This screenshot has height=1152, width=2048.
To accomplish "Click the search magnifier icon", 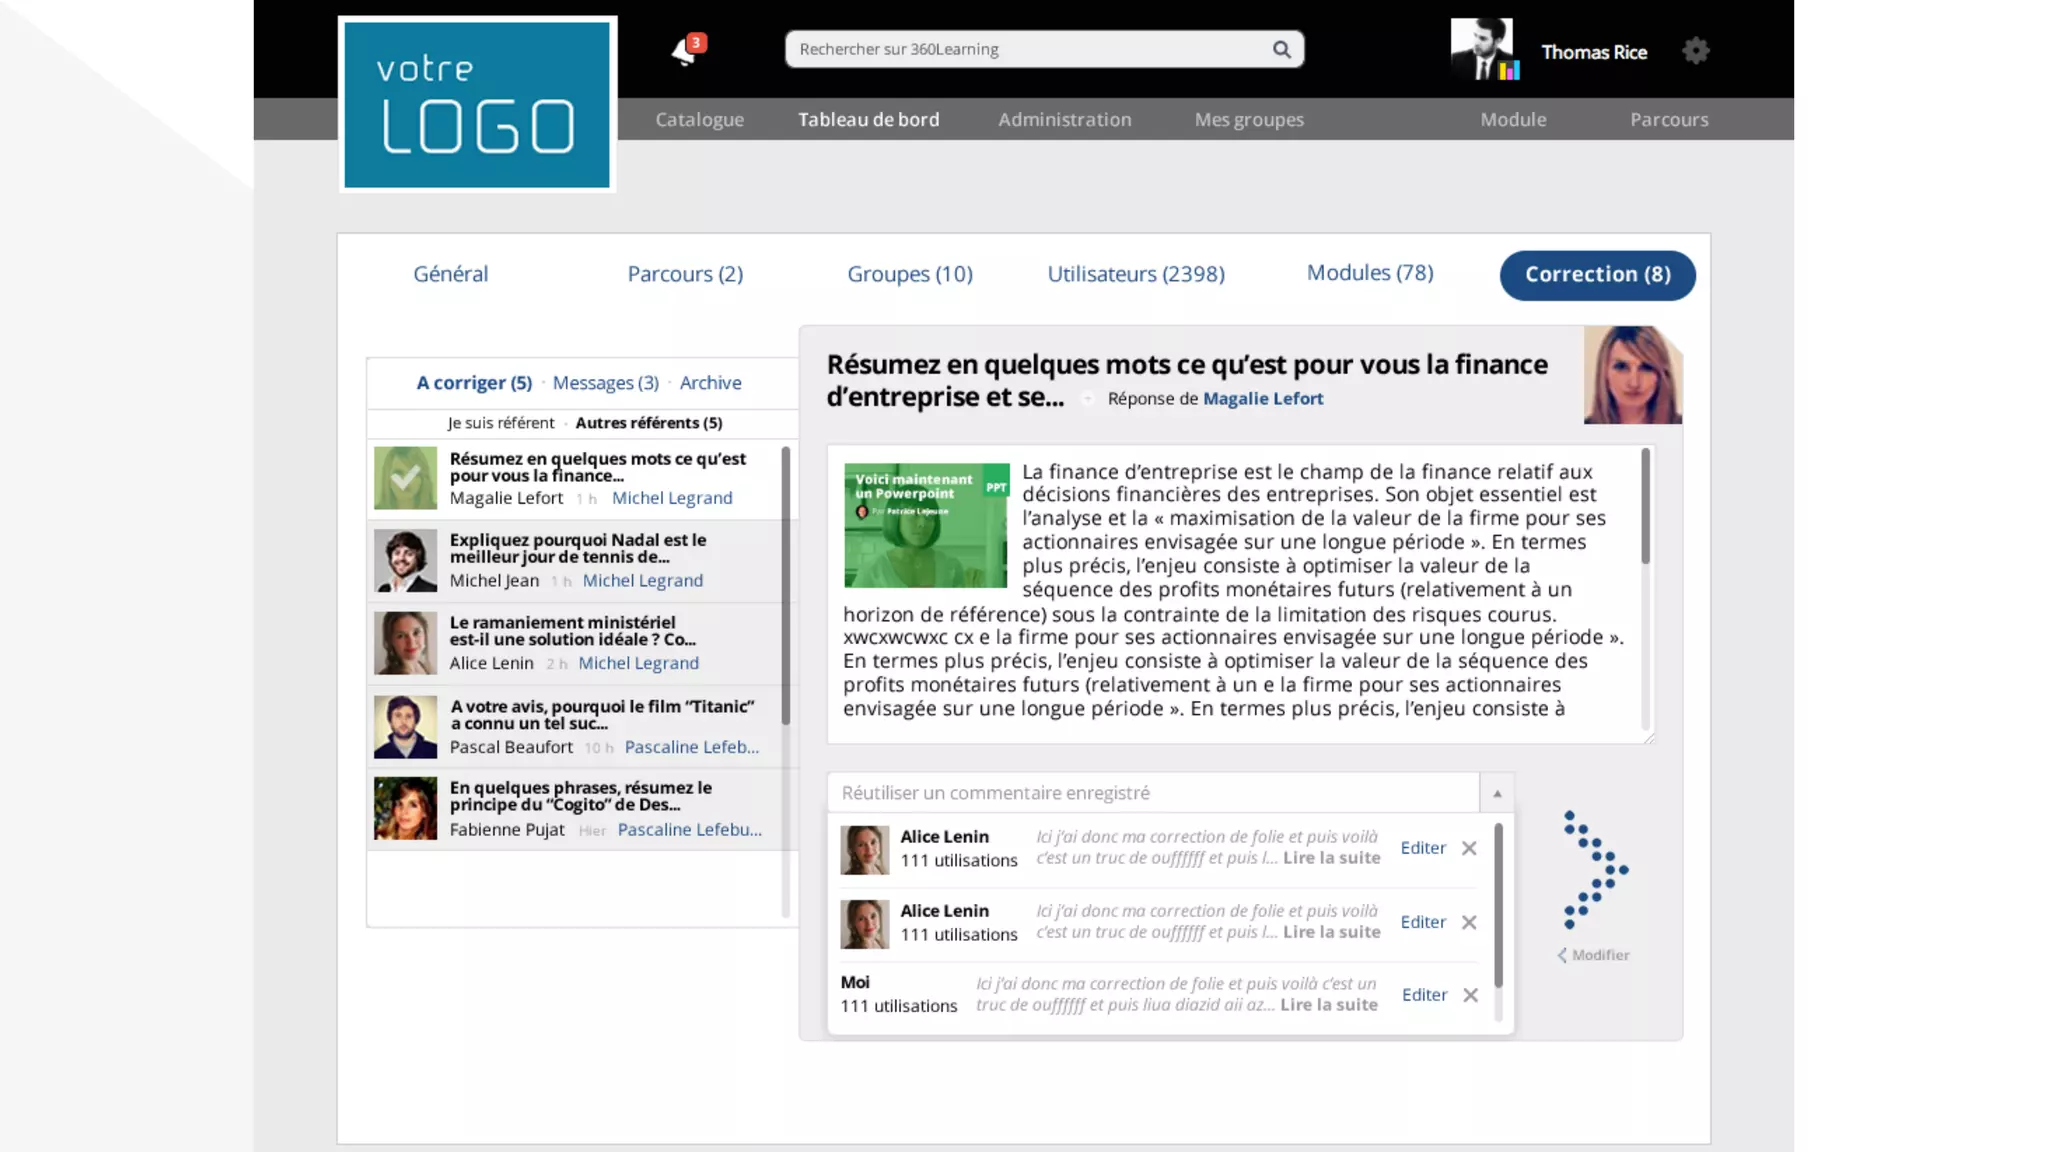I will tap(1281, 49).
